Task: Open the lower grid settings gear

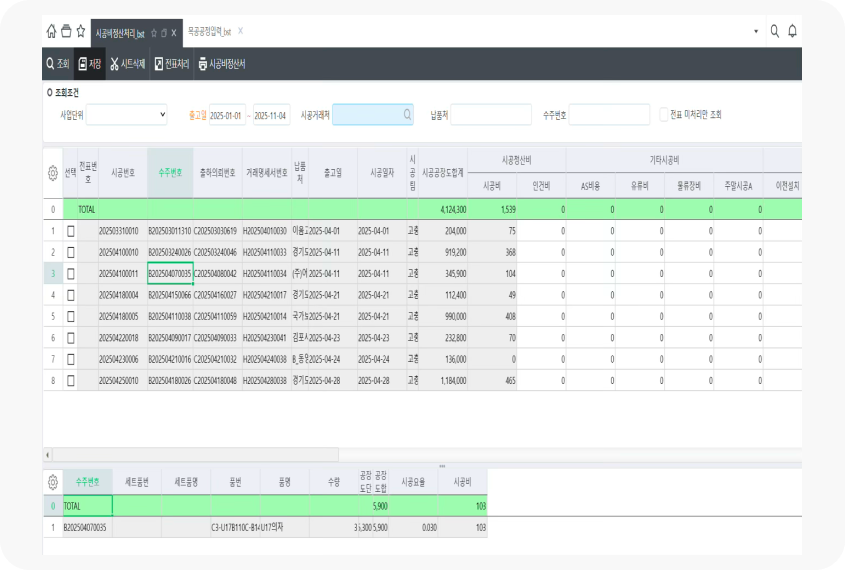Action: point(52,481)
